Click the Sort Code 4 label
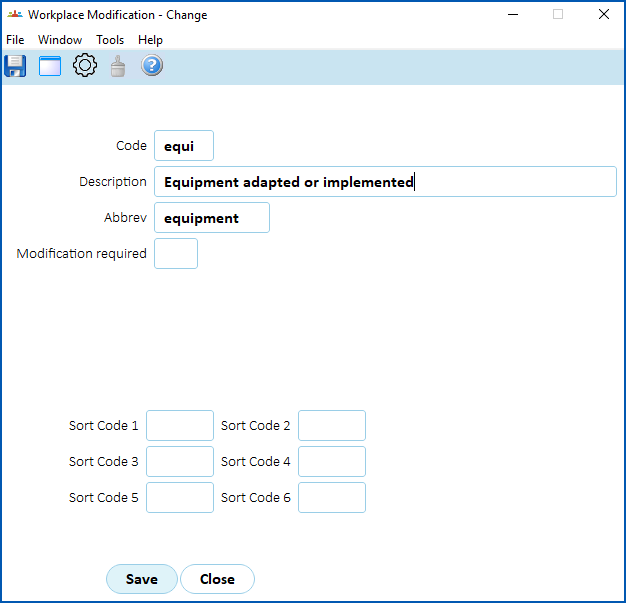 coord(256,462)
